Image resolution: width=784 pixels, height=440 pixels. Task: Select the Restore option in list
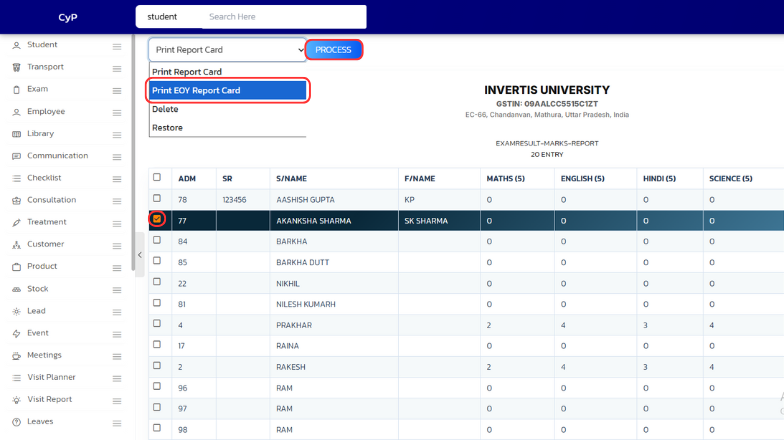(167, 128)
